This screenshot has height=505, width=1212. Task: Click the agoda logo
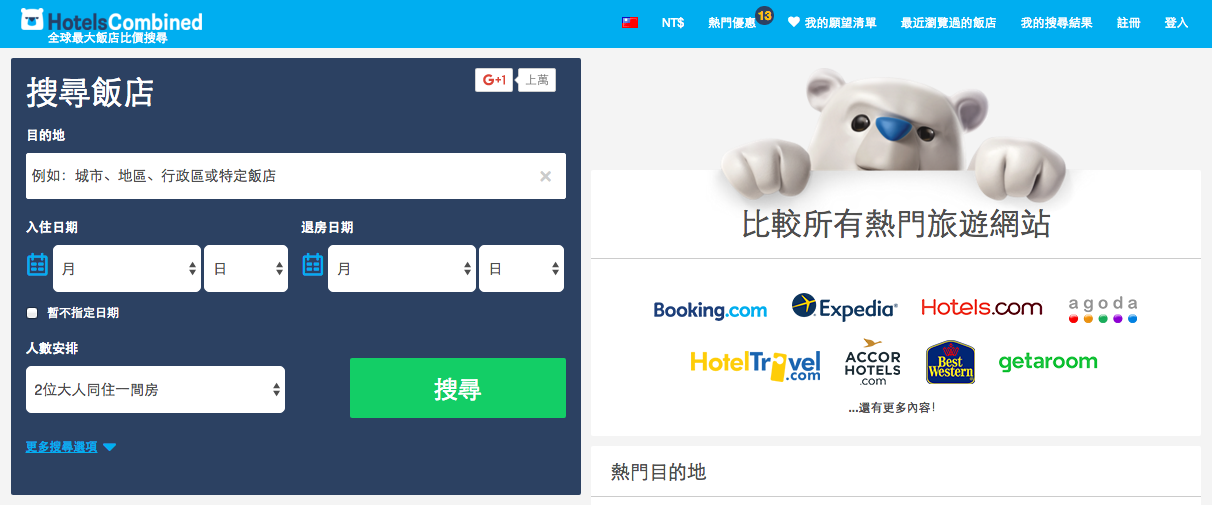(x=1103, y=310)
